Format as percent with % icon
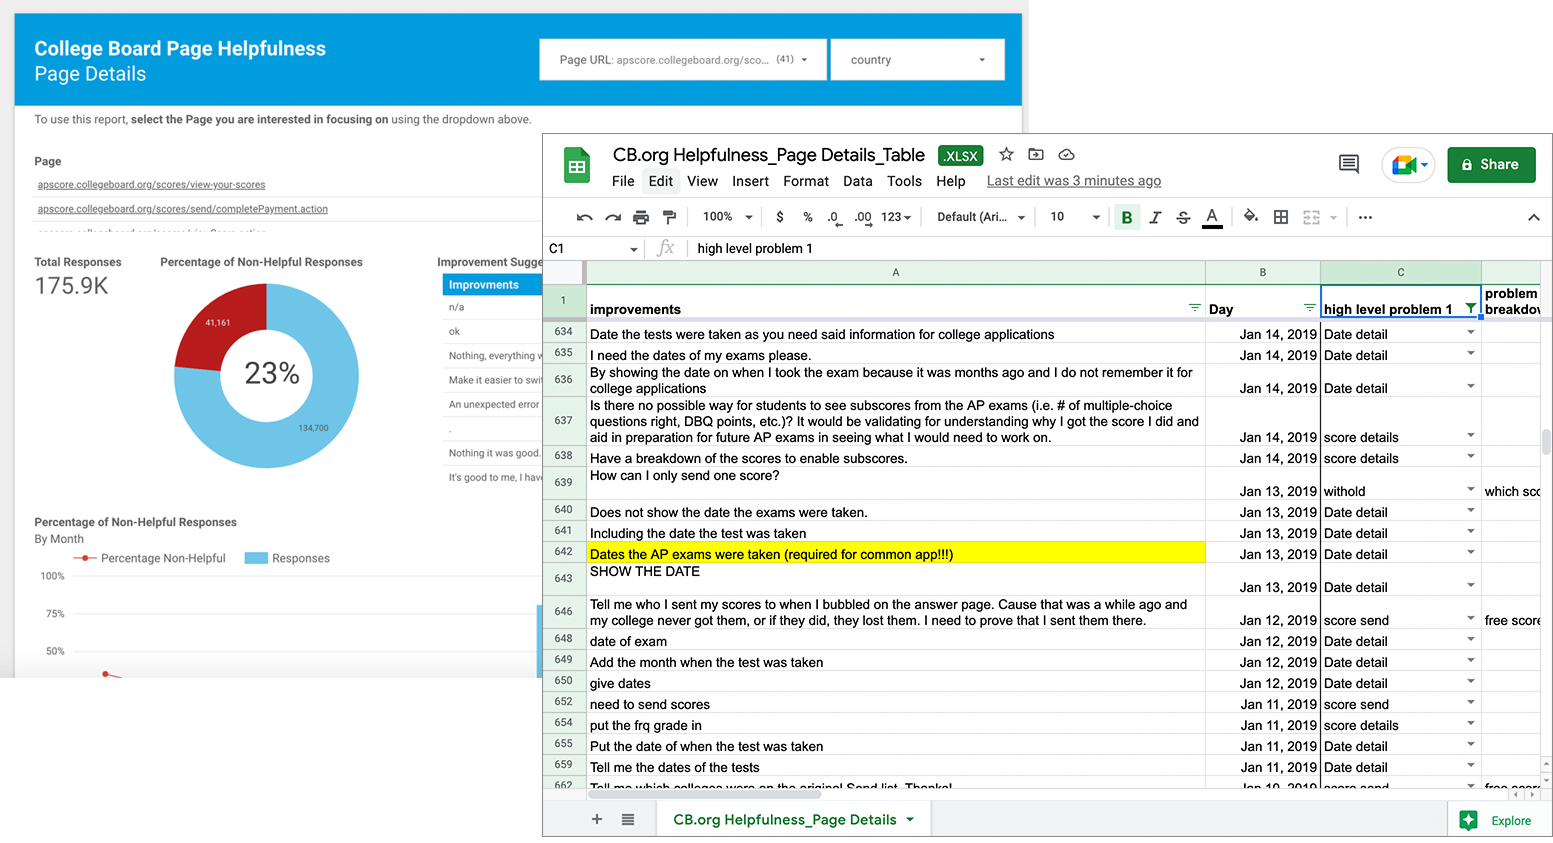The height and width of the screenshot is (843, 1553). coord(808,217)
